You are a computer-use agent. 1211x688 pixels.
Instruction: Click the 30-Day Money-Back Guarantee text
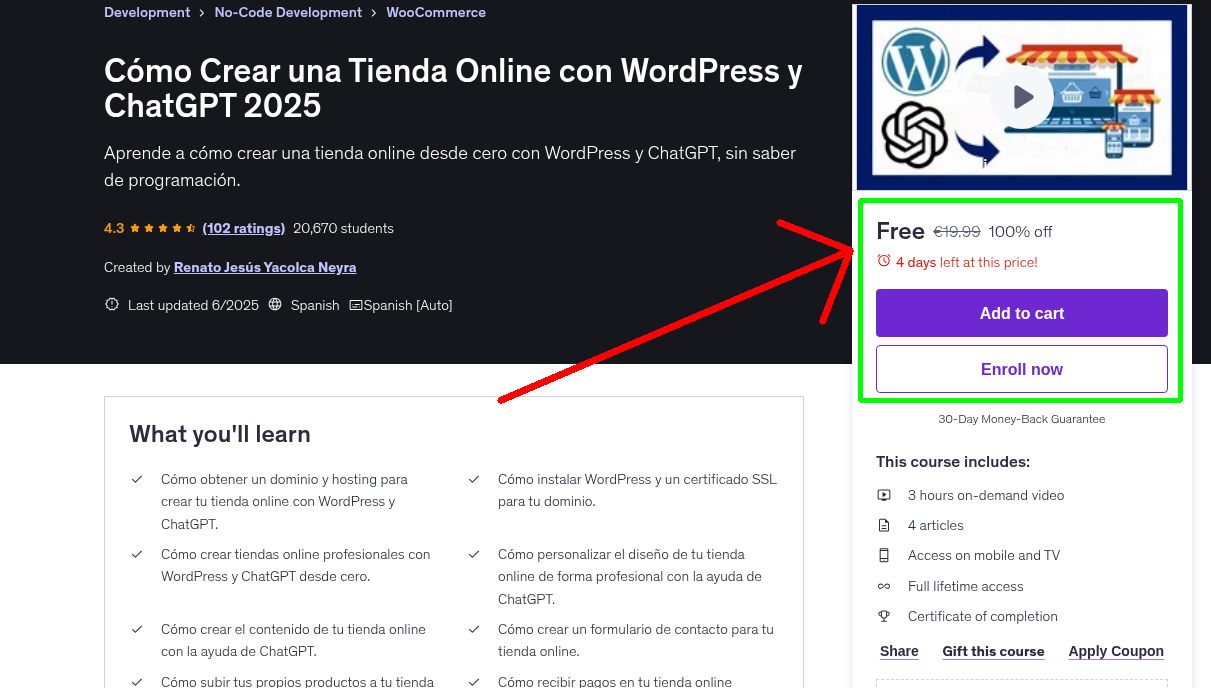coord(1022,419)
